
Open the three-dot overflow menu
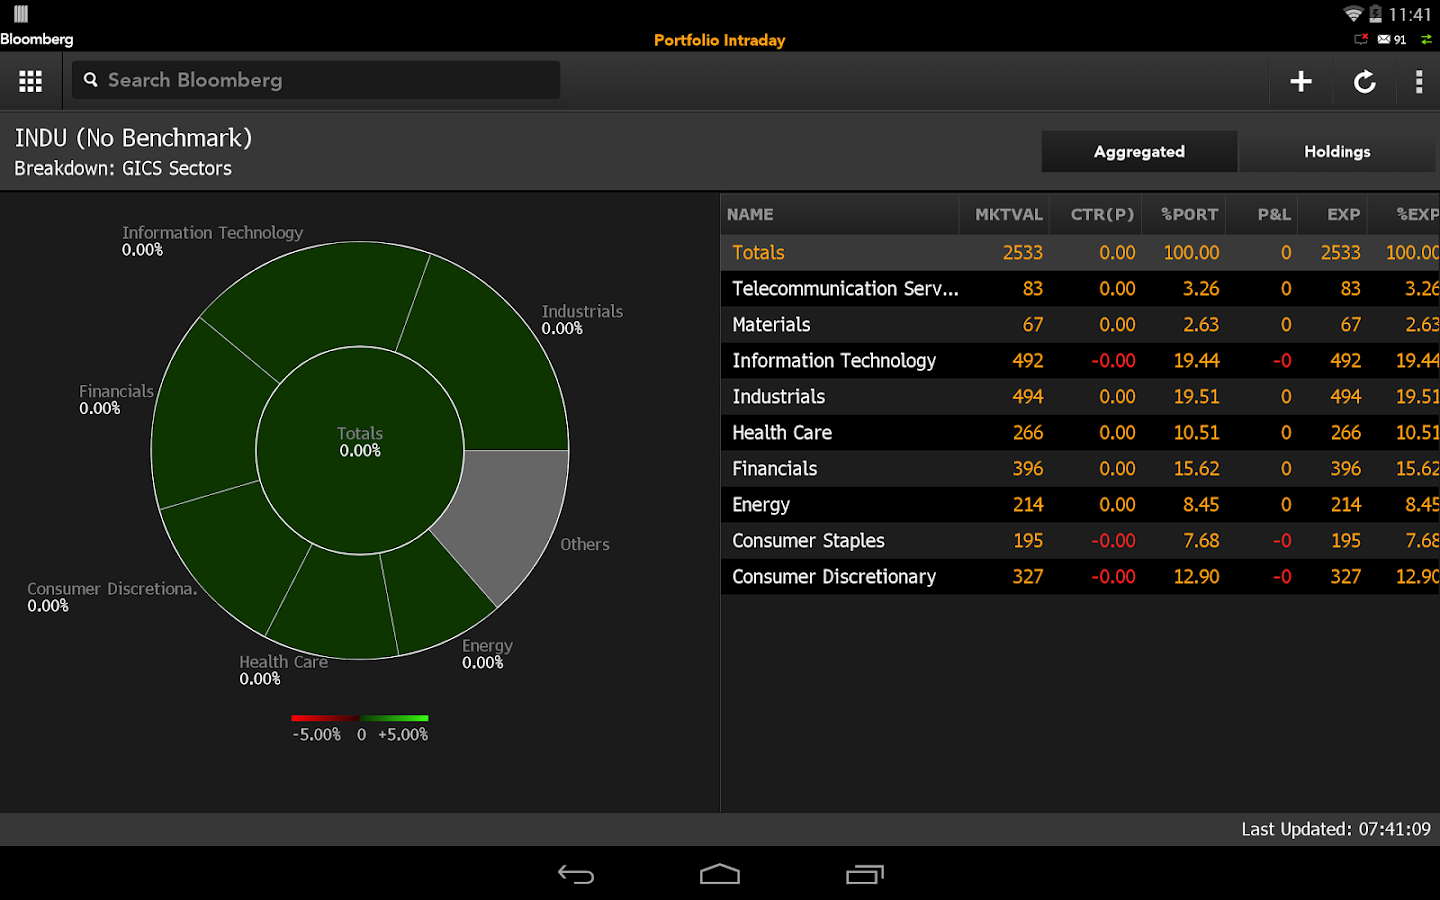(x=1419, y=81)
